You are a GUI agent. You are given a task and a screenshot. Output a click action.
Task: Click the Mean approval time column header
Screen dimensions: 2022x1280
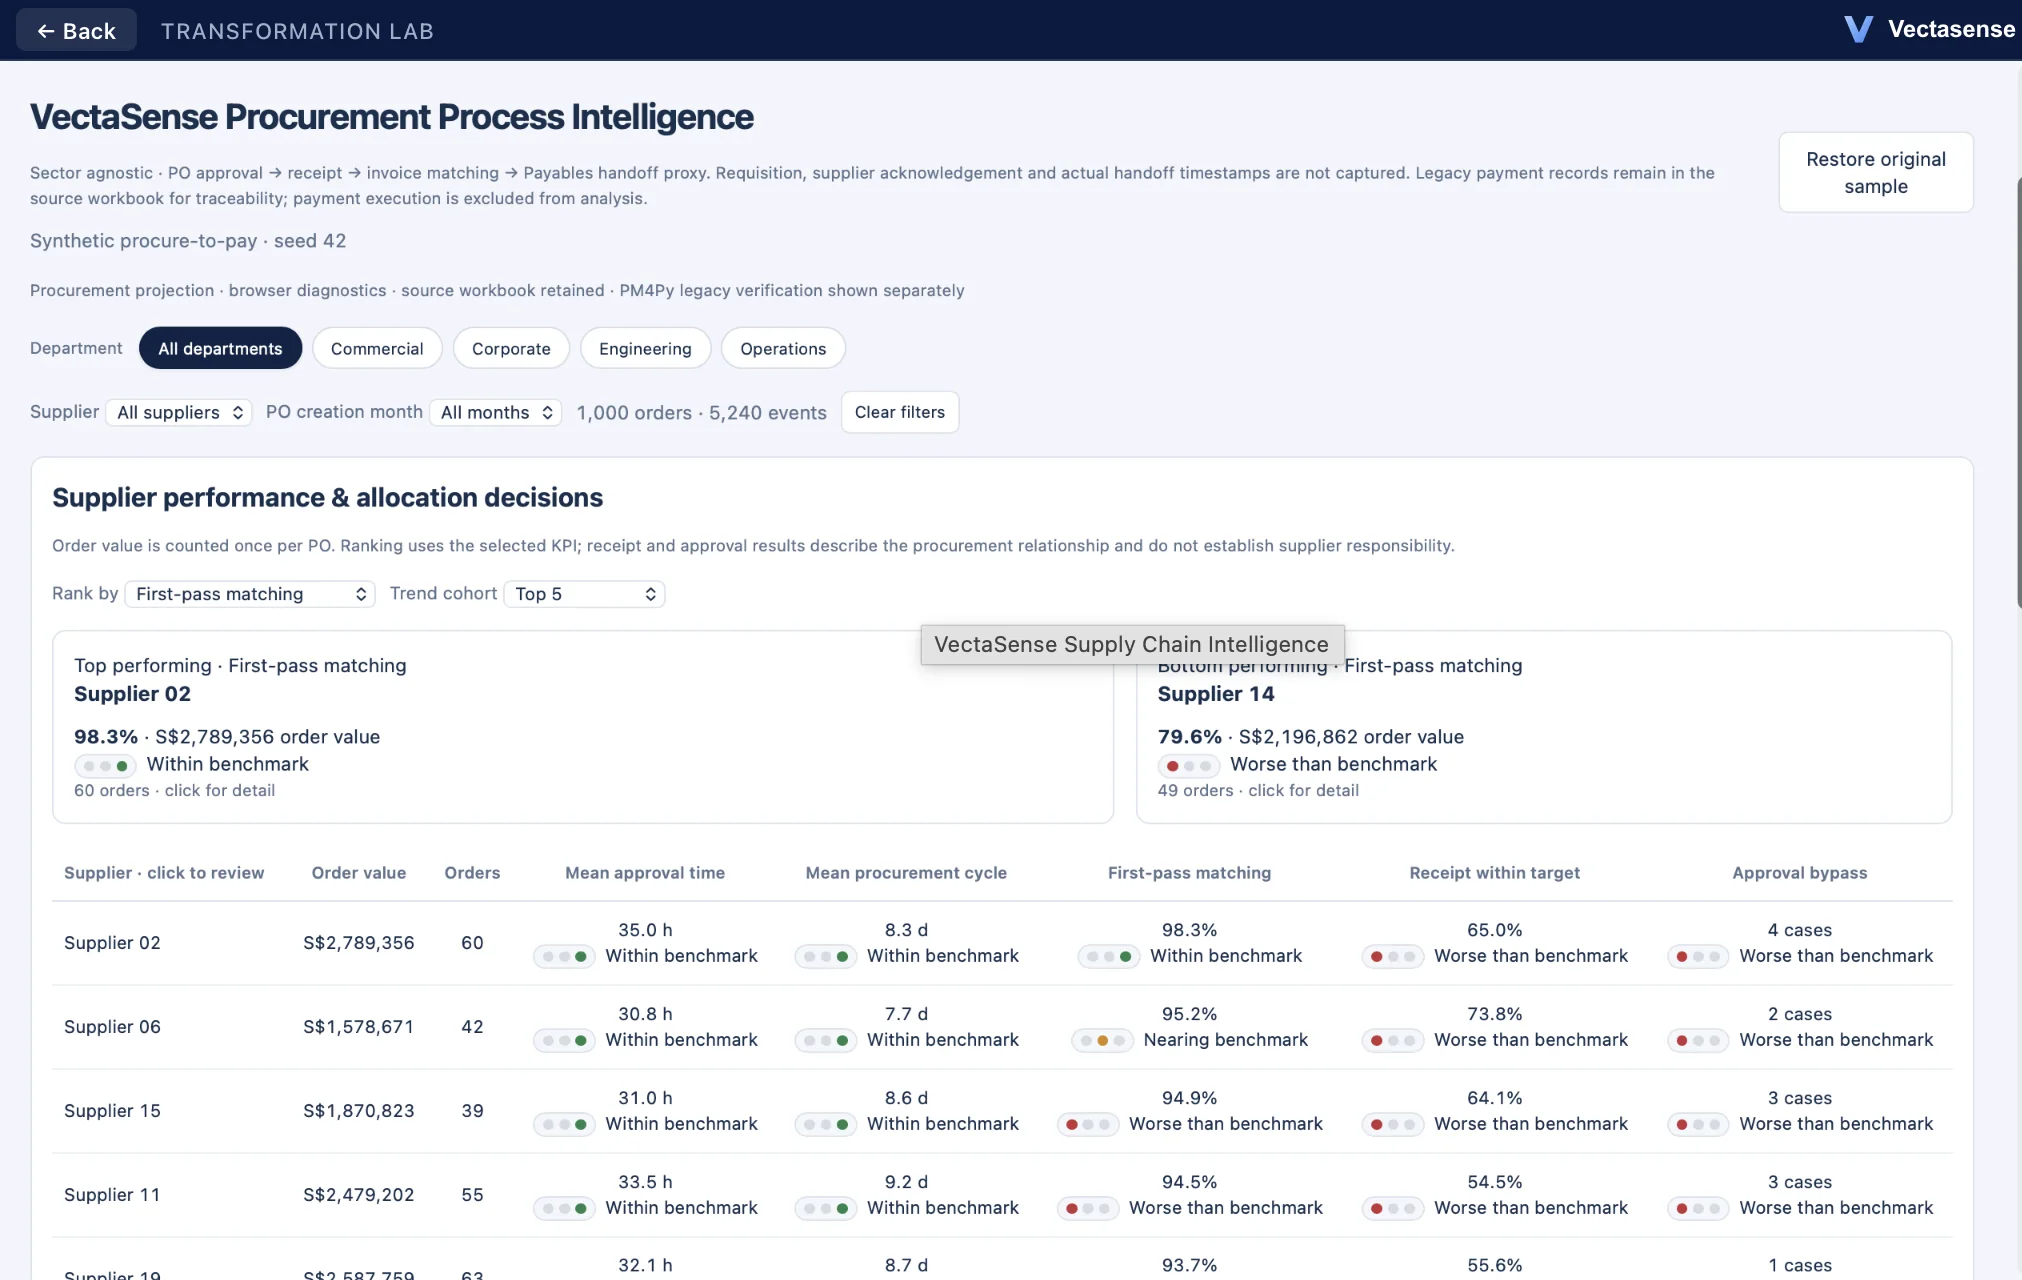pyautogui.click(x=645, y=873)
